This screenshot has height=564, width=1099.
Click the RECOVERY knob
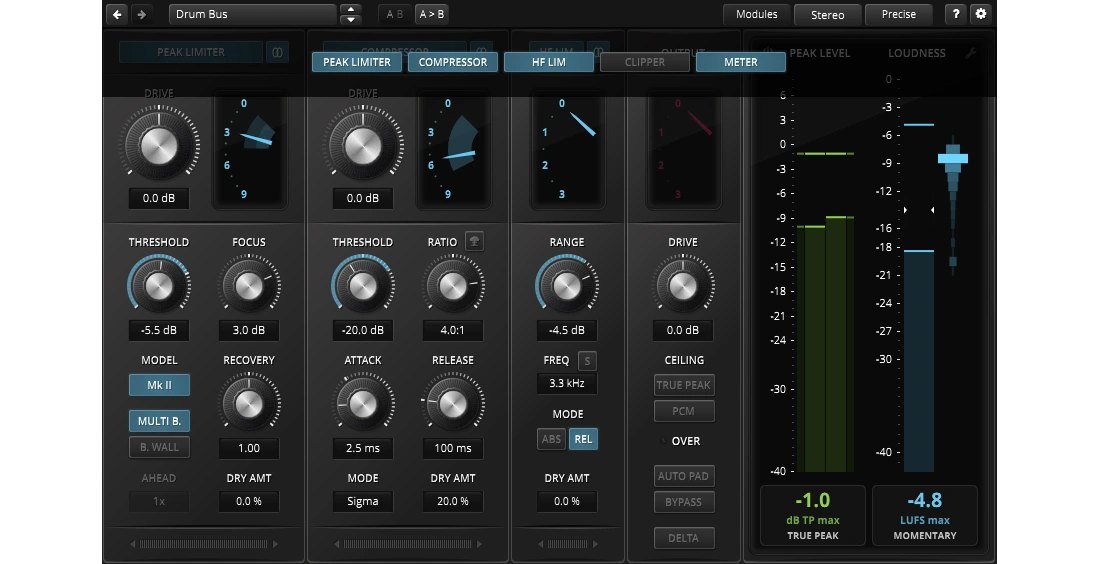click(x=249, y=403)
